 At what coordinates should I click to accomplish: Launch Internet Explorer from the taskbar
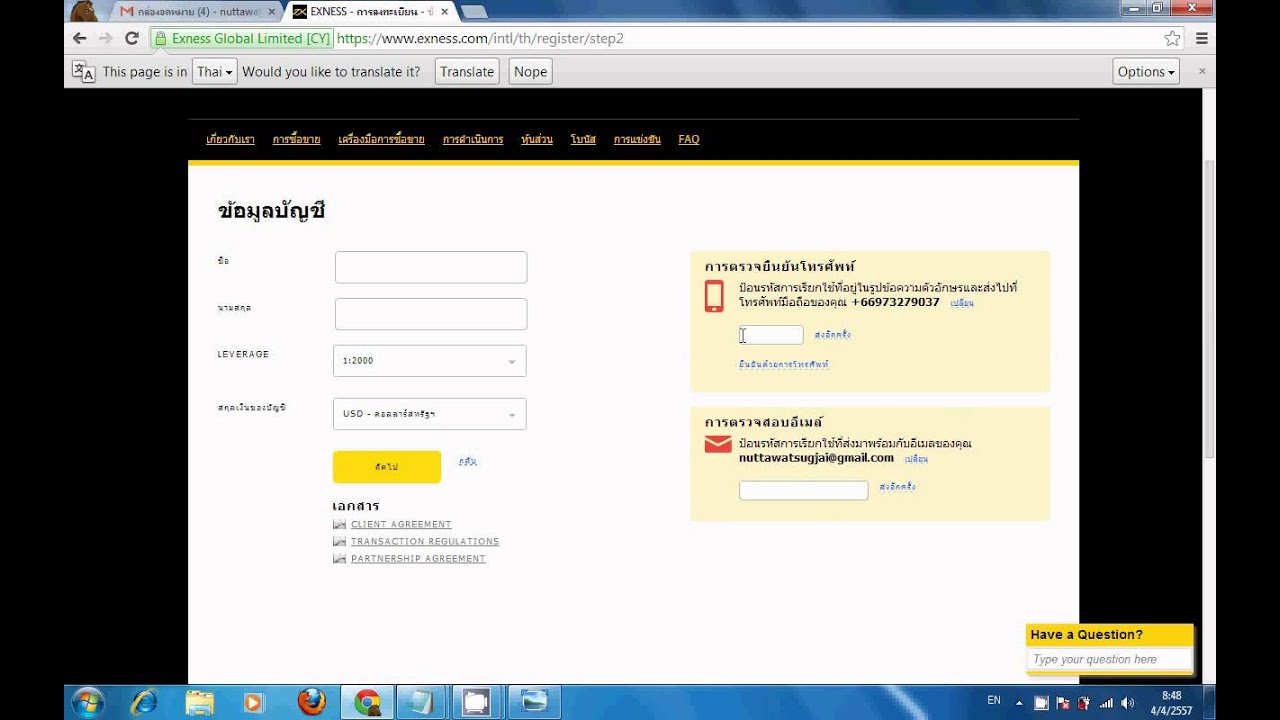click(143, 702)
